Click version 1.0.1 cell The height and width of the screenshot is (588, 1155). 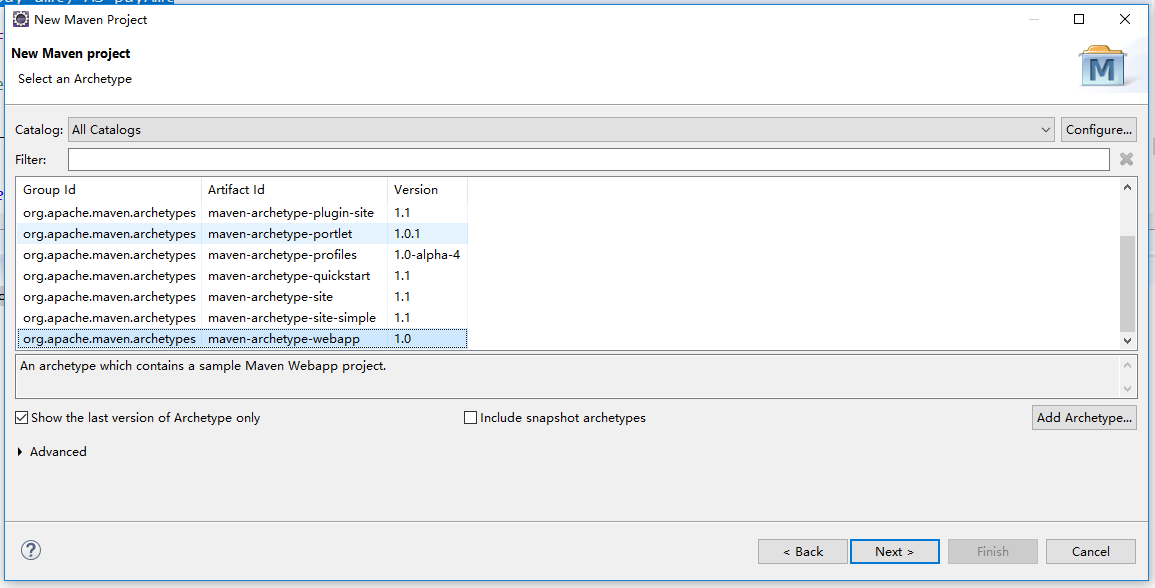pyautogui.click(x=427, y=234)
